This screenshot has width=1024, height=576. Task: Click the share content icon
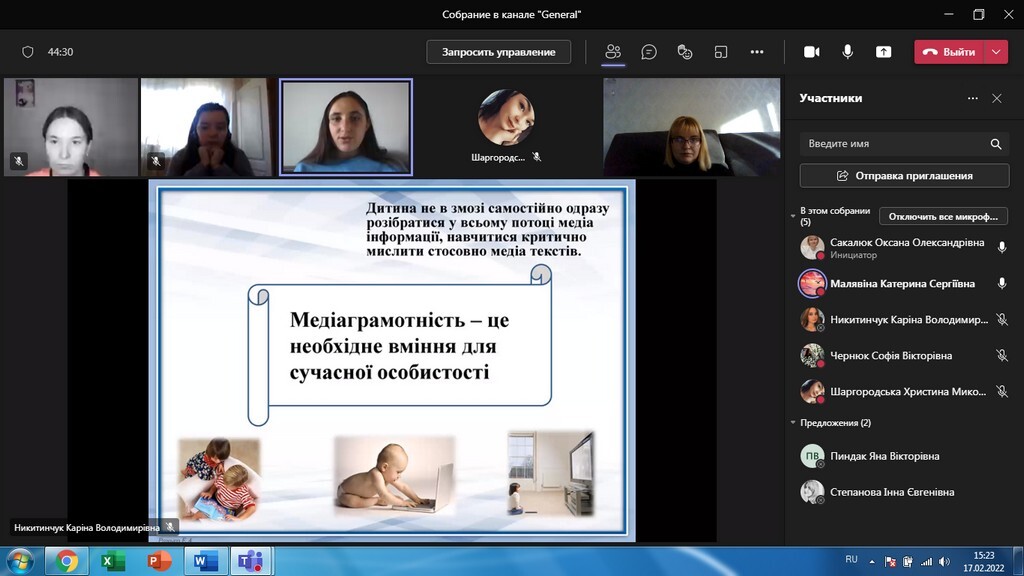[883, 52]
